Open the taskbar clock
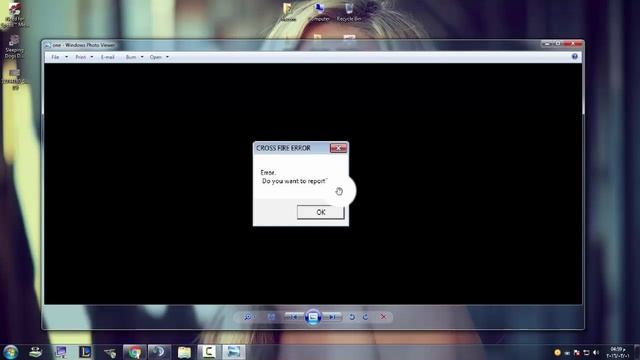The width and height of the screenshot is (640, 360). tap(618, 352)
